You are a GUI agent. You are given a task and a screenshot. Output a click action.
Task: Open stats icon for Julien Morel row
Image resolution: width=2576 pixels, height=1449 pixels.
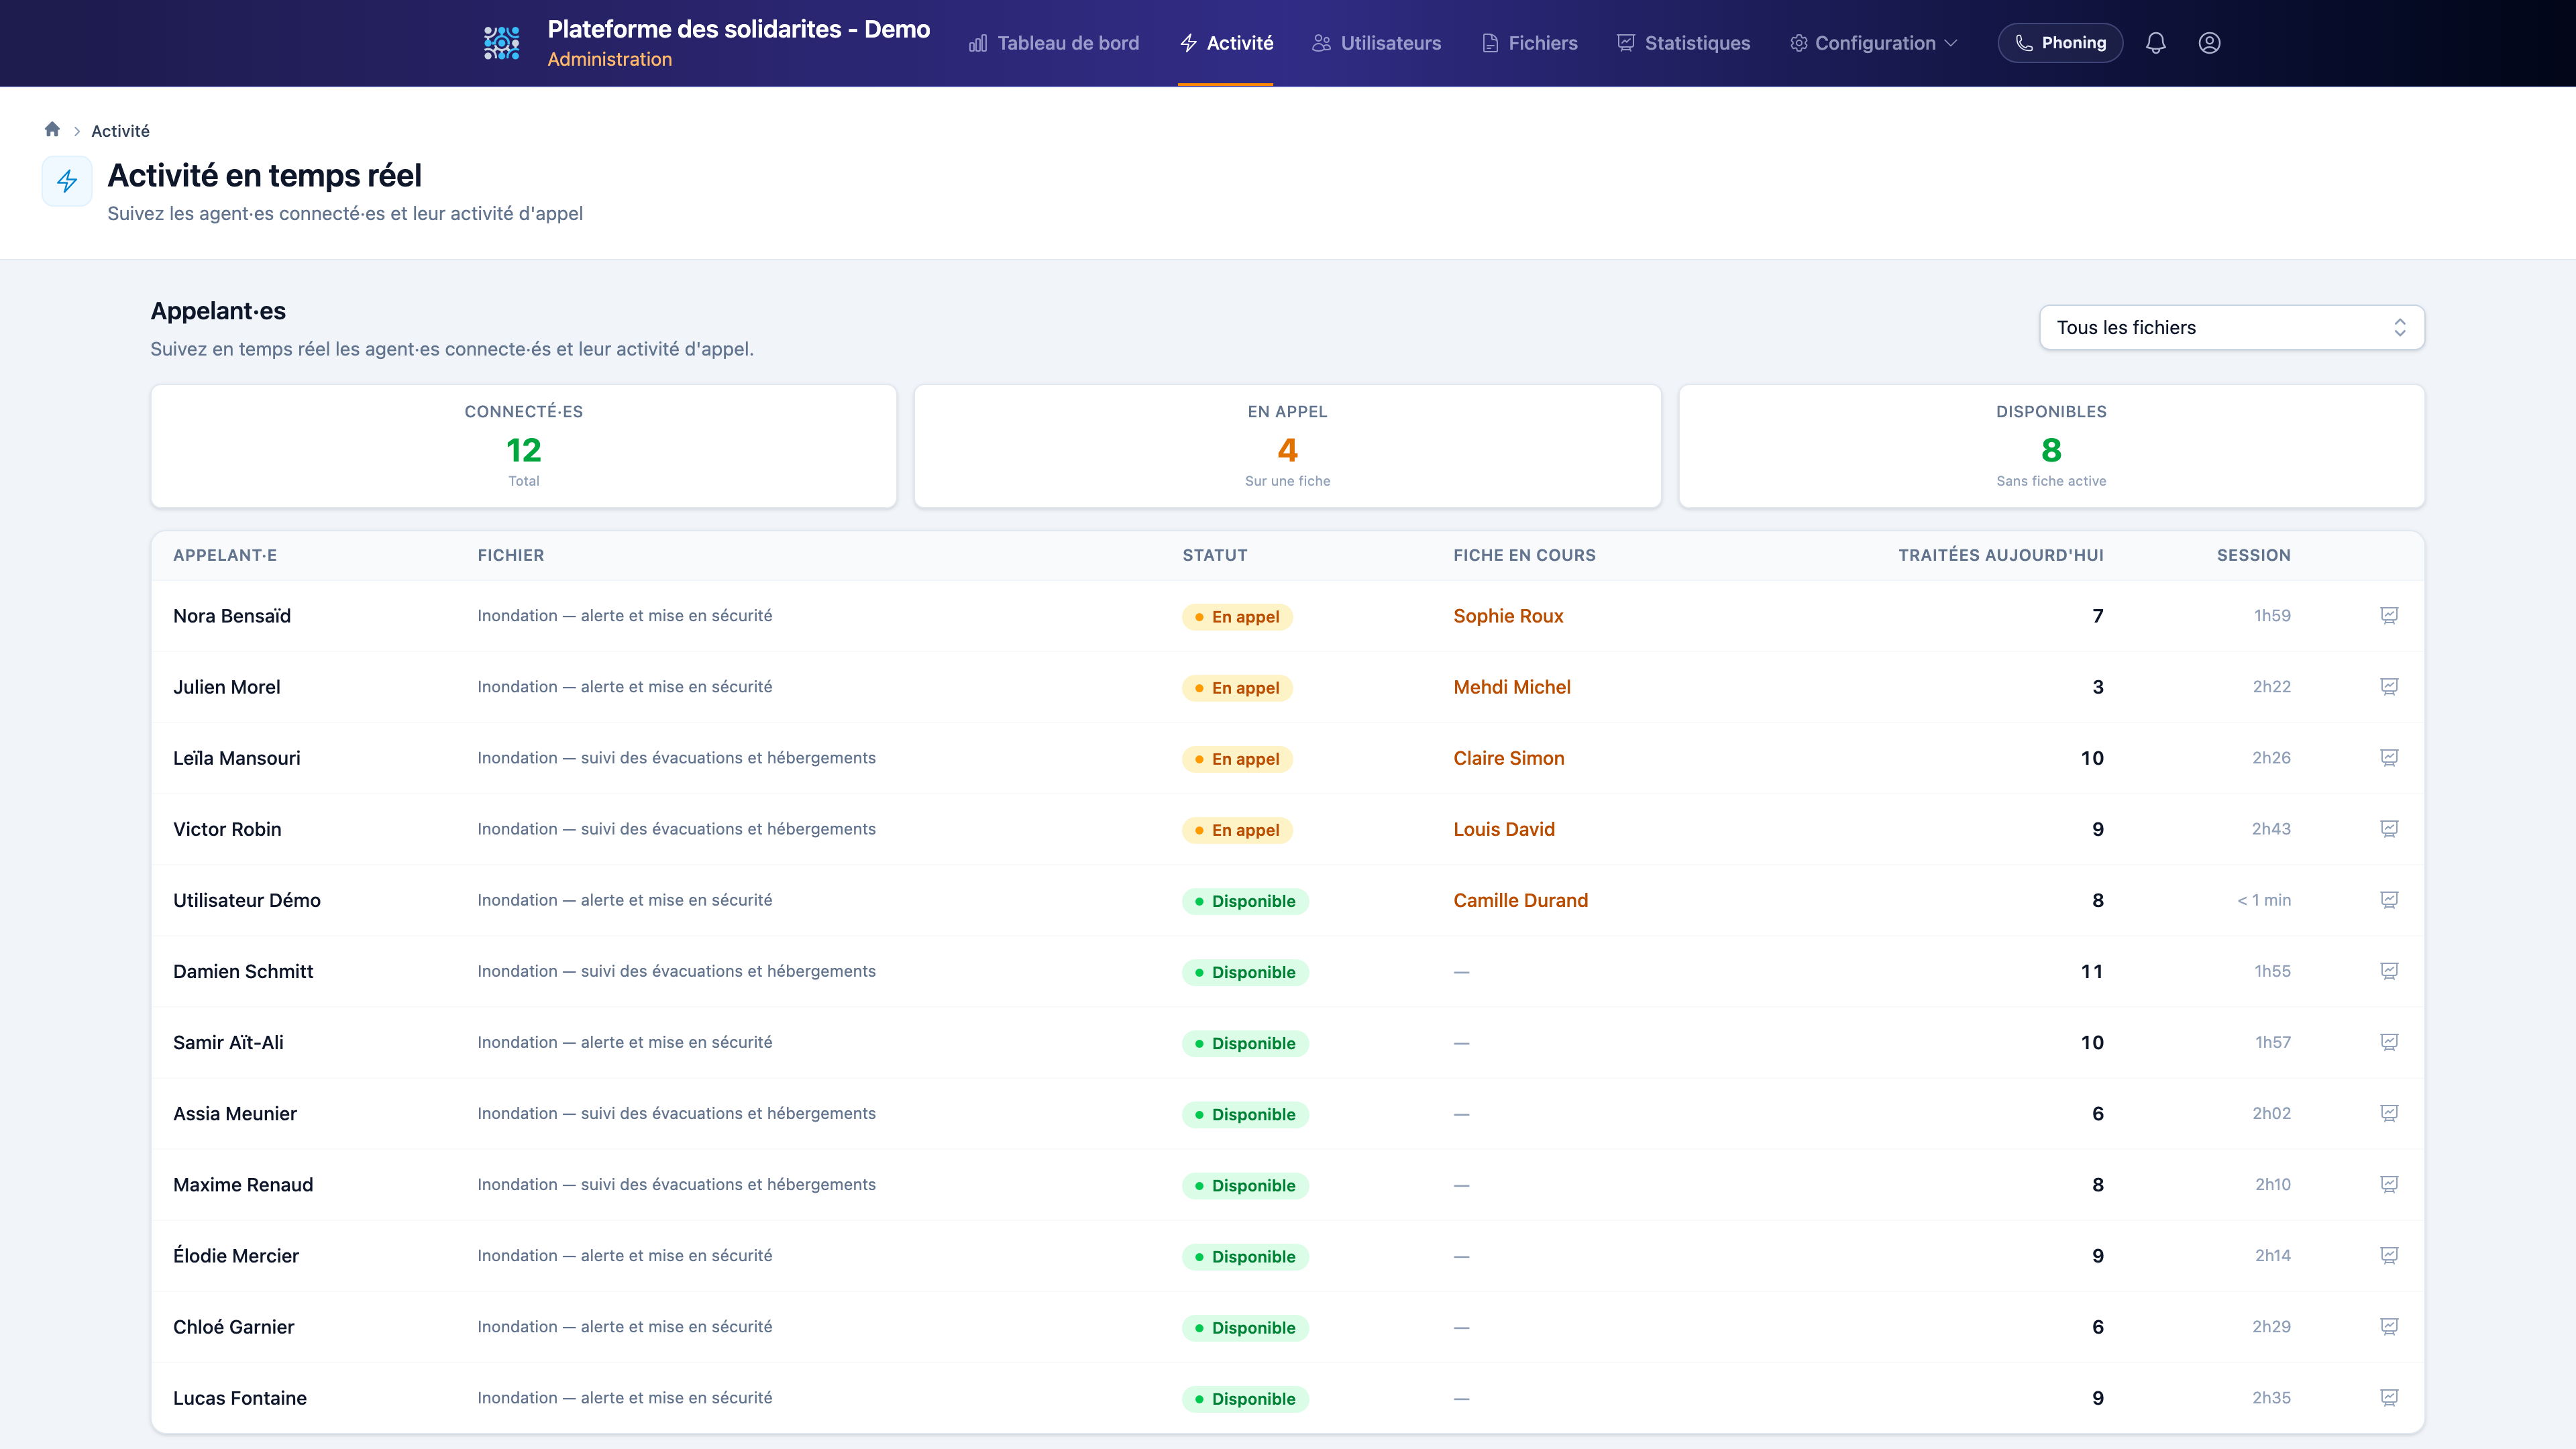[x=2389, y=687]
